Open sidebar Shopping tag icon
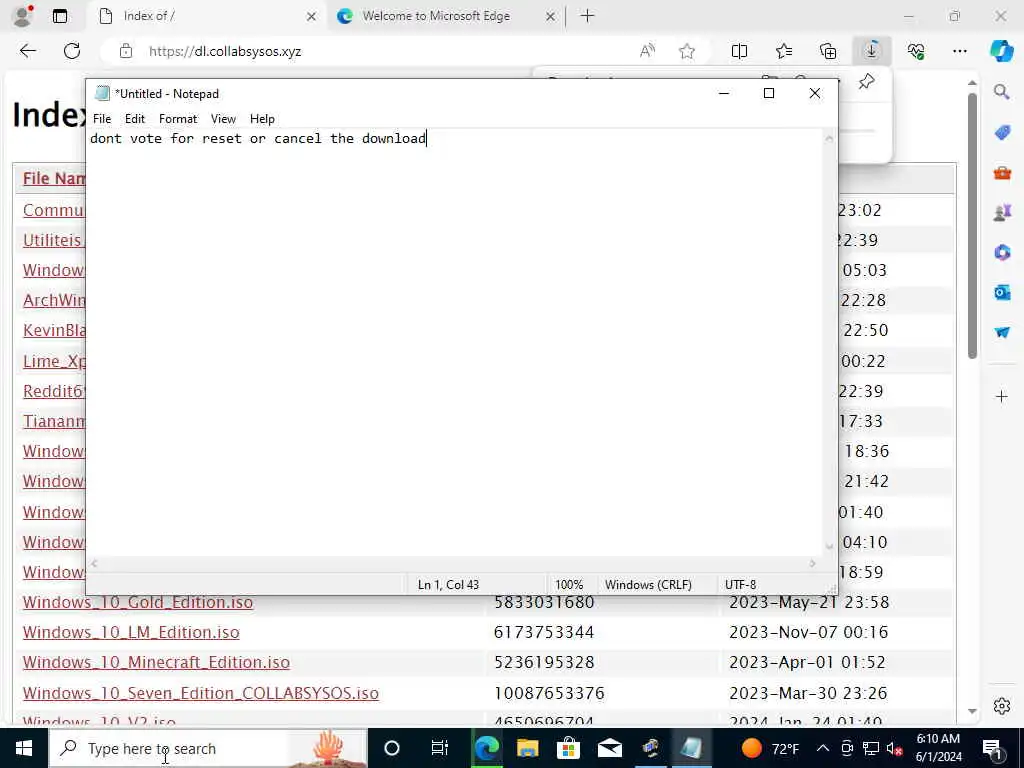The width and height of the screenshot is (1024, 768). click(x=1002, y=133)
